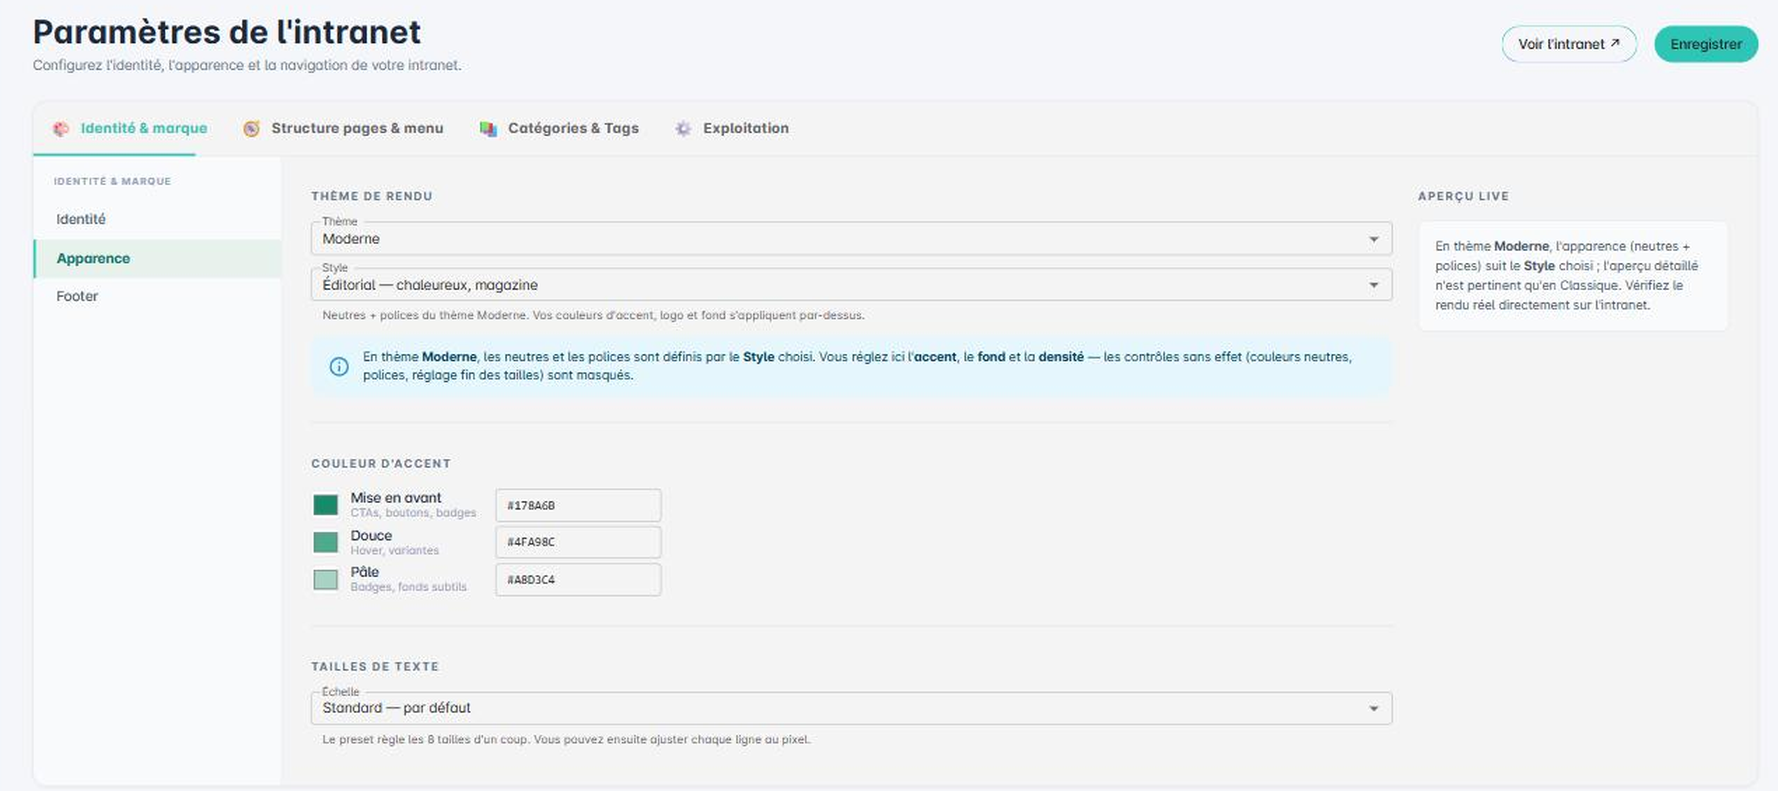
Task: Edit the #178A6B hex color field
Action: click(x=578, y=505)
